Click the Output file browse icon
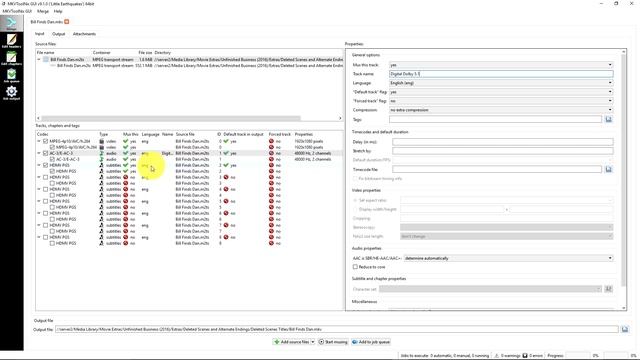The image size is (640, 360). 625,329
